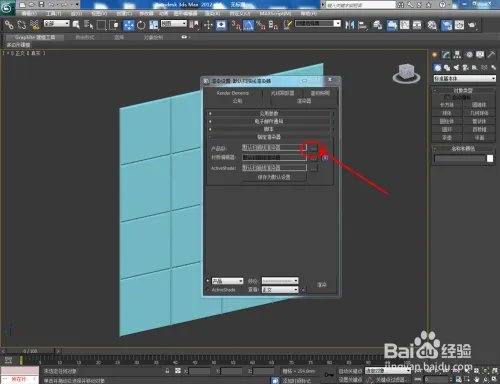Screen dimensions: 500x384
Task: Click the Spinner Snap toggle icon
Action: click(273, 25)
